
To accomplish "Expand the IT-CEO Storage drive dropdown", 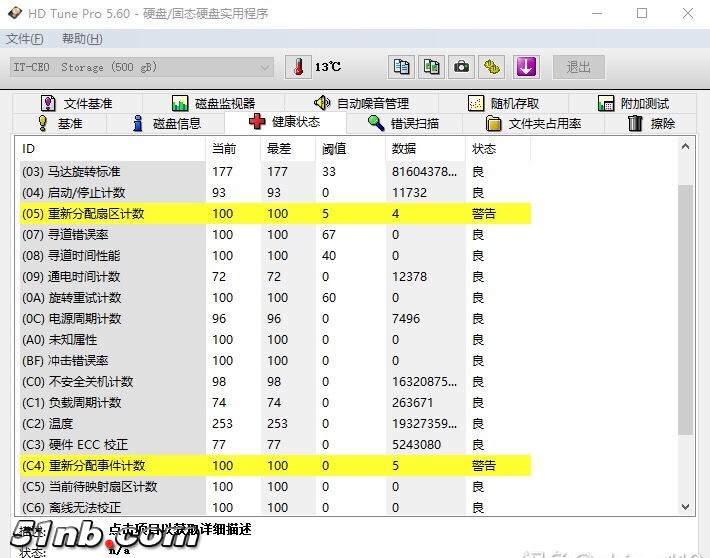I will click(x=264, y=67).
